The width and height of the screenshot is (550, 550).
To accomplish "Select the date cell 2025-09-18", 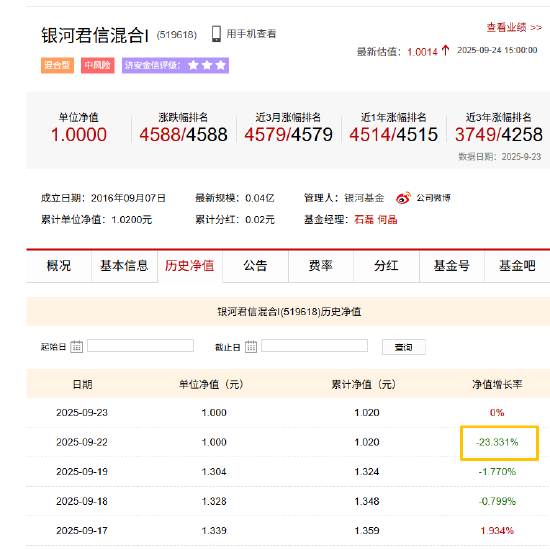I will click(x=82, y=501).
